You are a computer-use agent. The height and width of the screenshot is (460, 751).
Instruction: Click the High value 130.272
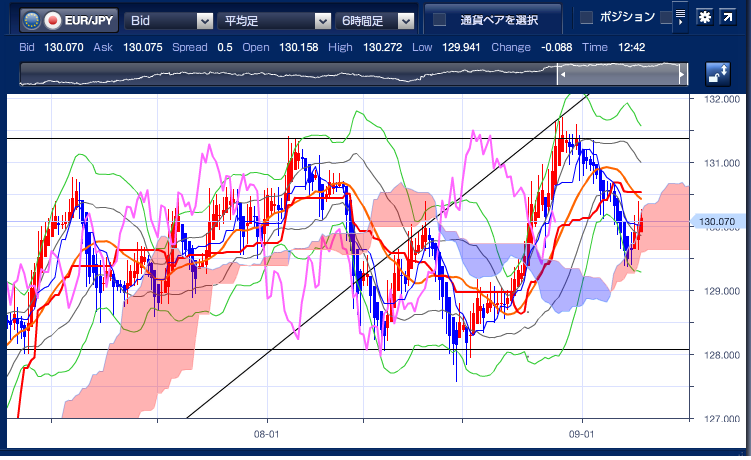[x=382, y=47]
